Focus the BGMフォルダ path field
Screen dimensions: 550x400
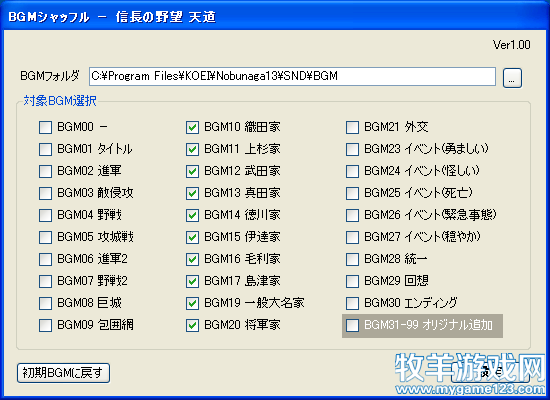click(x=293, y=76)
